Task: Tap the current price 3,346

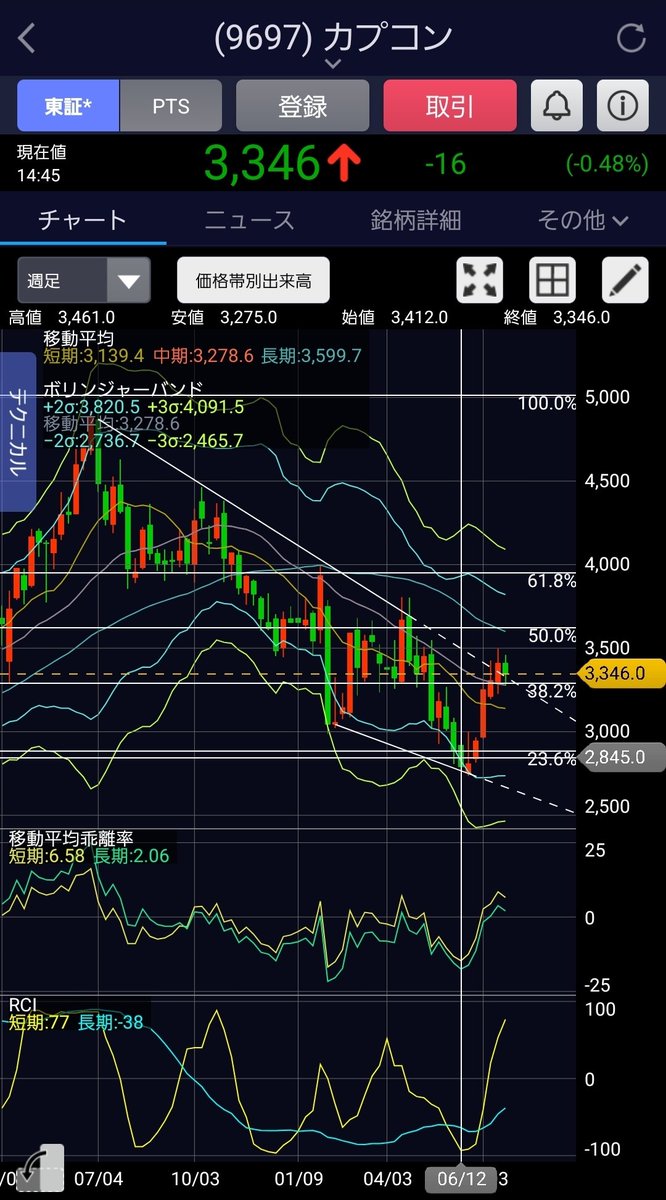Action: (x=262, y=163)
